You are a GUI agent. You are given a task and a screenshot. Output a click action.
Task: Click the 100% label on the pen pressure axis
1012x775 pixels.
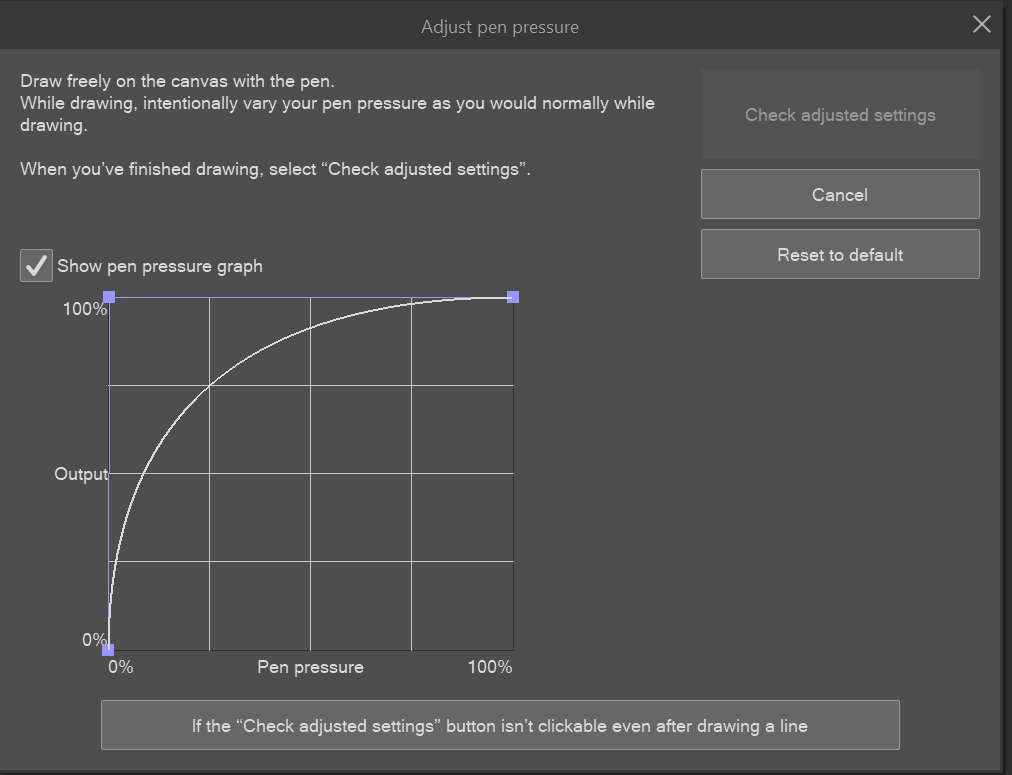point(490,667)
